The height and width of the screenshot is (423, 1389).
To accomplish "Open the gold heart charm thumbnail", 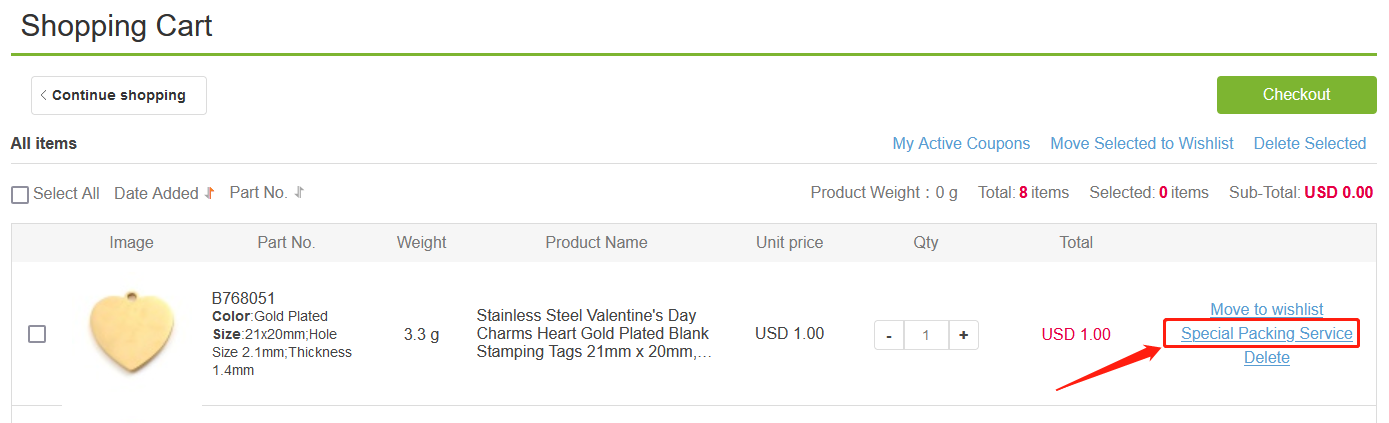I will pos(132,334).
